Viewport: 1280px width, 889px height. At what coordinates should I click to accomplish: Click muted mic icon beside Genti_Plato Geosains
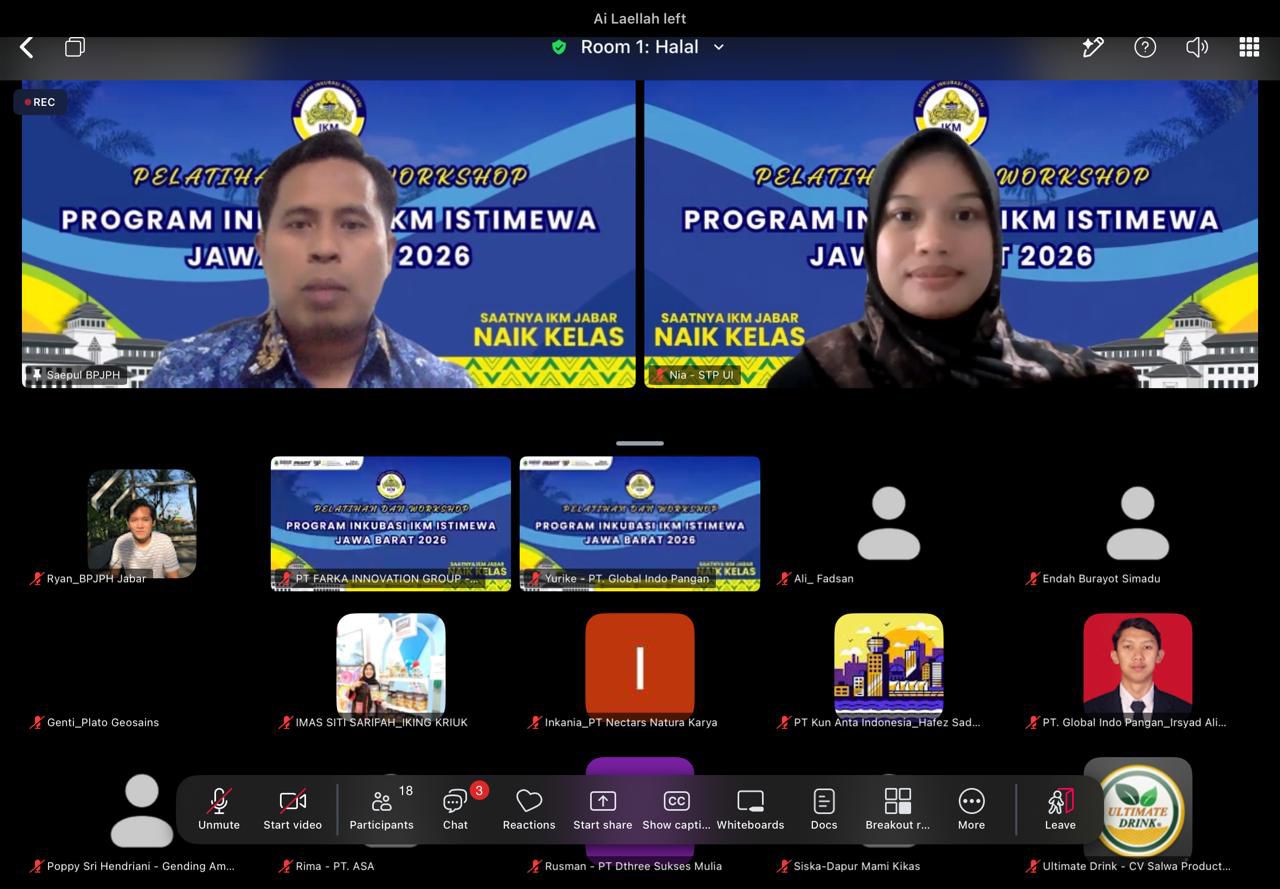pos(37,722)
